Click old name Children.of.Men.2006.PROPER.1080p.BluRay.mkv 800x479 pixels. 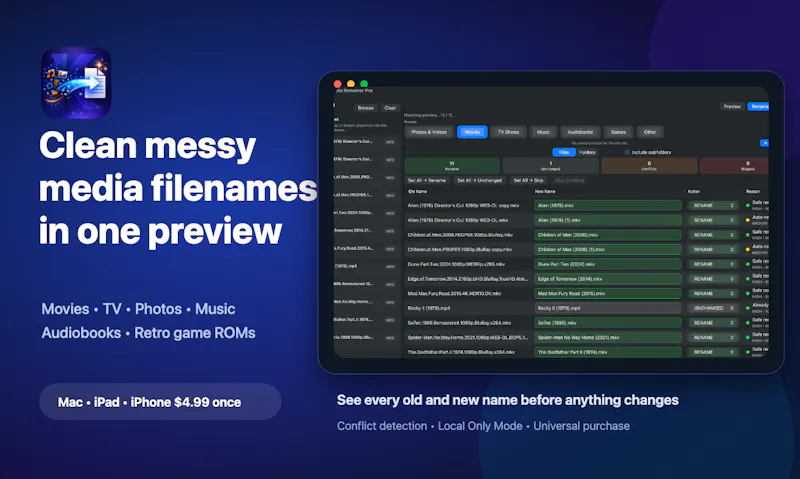pos(460,235)
